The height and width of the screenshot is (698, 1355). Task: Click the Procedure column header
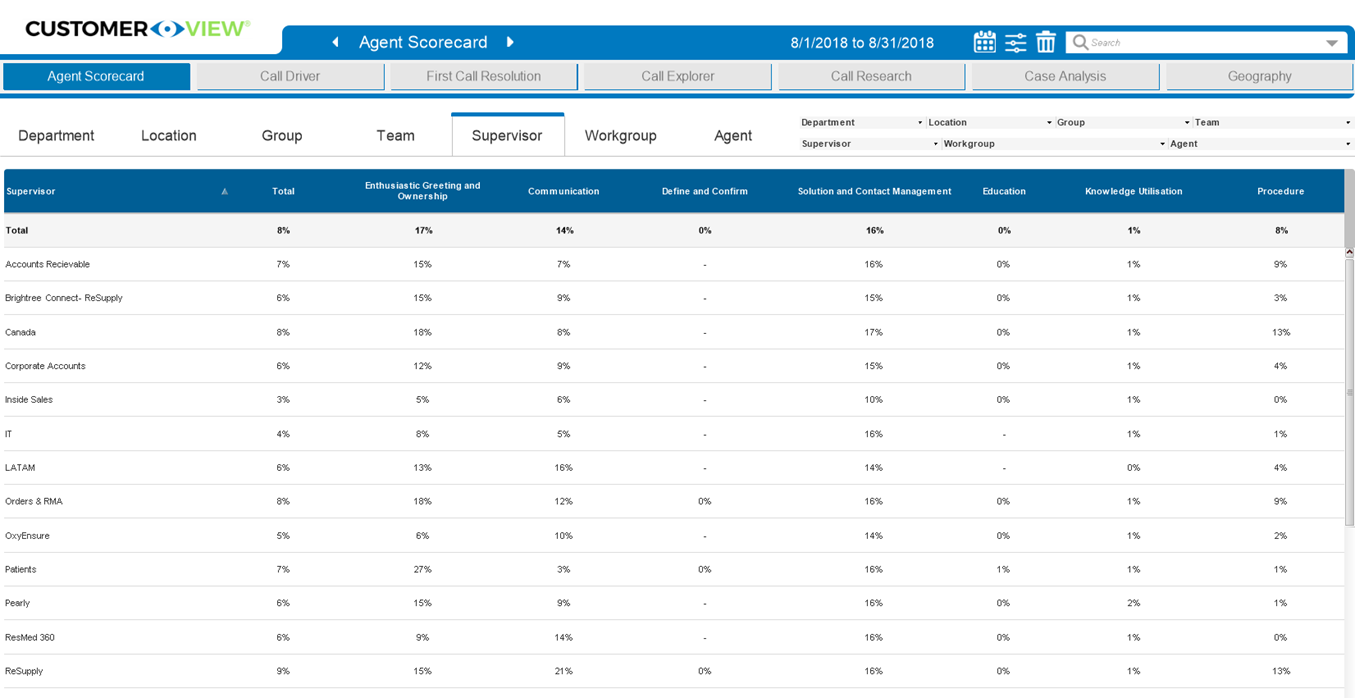tap(1281, 191)
